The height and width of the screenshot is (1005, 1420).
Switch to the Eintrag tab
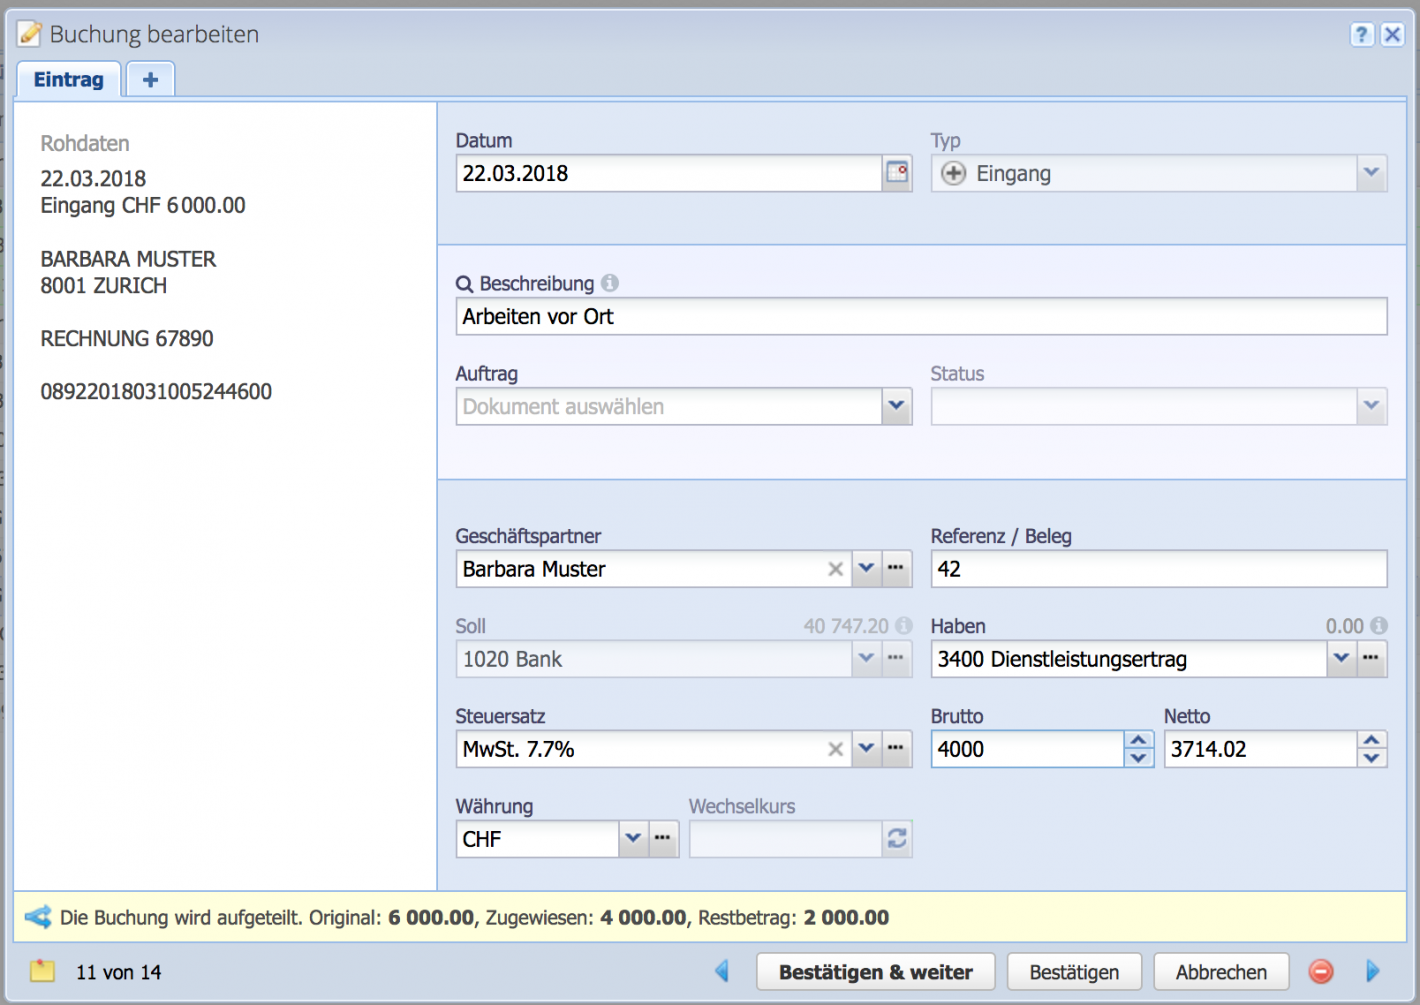point(68,79)
